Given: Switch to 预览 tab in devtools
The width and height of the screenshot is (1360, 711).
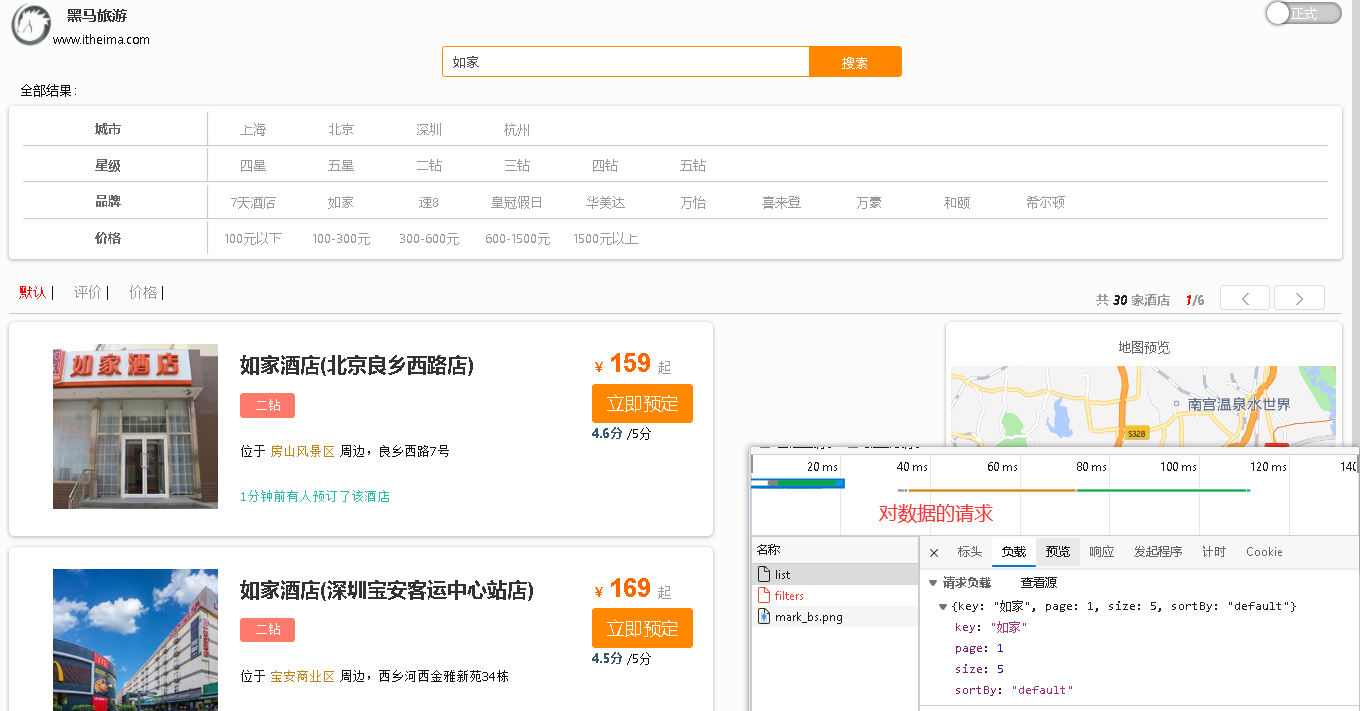Looking at the screenshot, I should [1058, 552].
